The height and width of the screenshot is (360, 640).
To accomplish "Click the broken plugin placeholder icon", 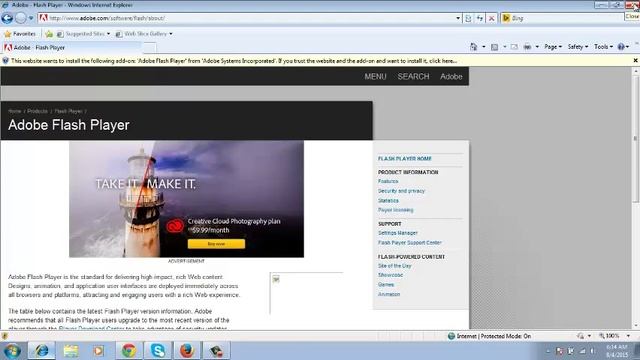I will [x=276, y=279].
